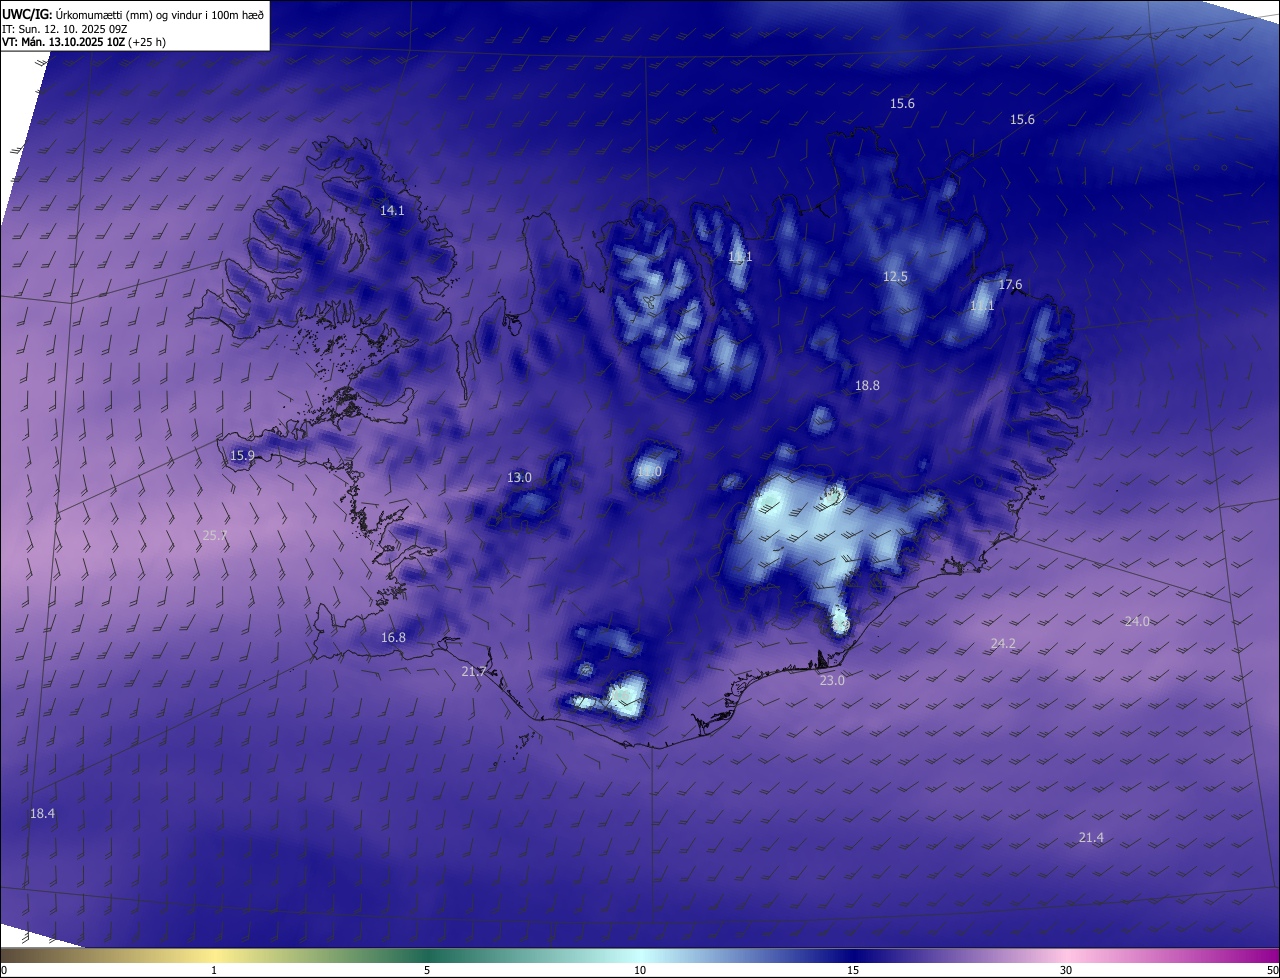Click the map value 18.8
Viewport: 1280px width, 978px height.
(867, 386)
